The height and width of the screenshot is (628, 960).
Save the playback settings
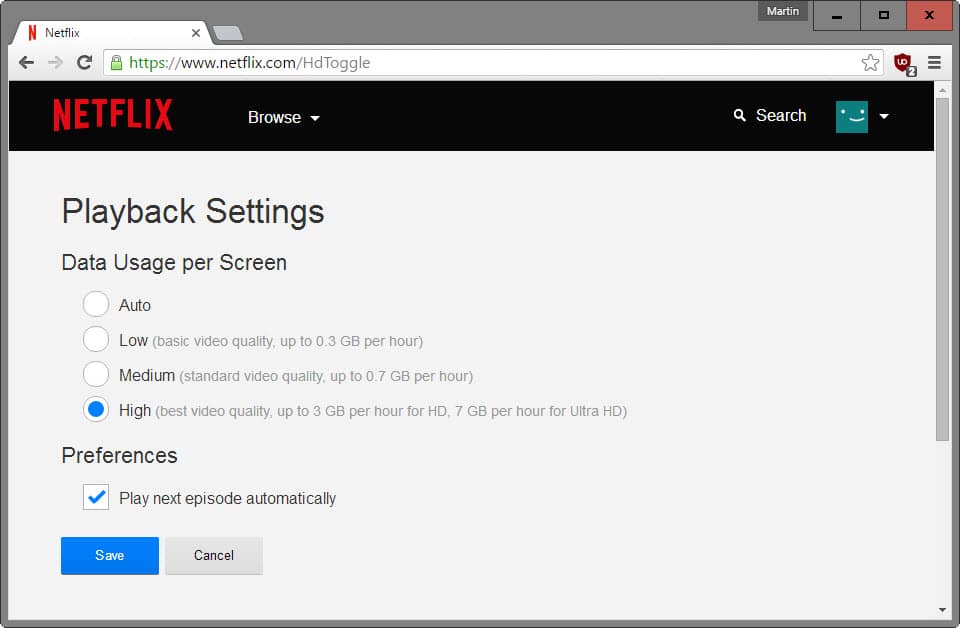coord(109,555)
